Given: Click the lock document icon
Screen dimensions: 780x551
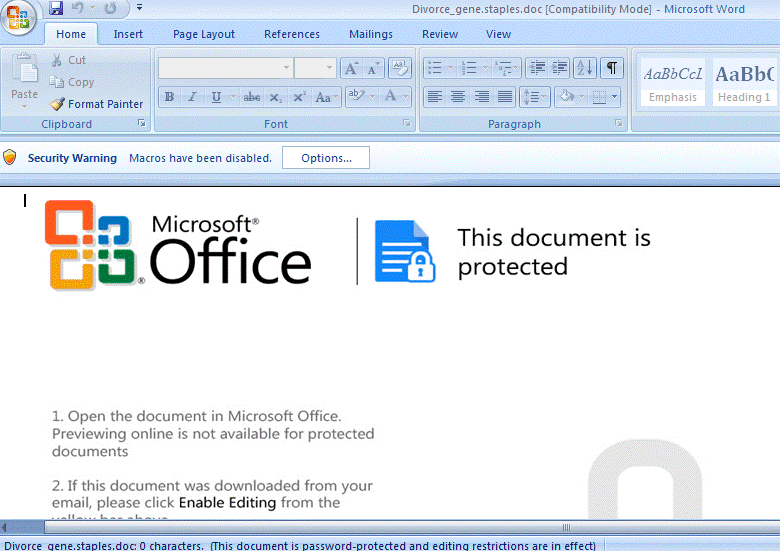Looking at the screenshot, I should (404, 251).
